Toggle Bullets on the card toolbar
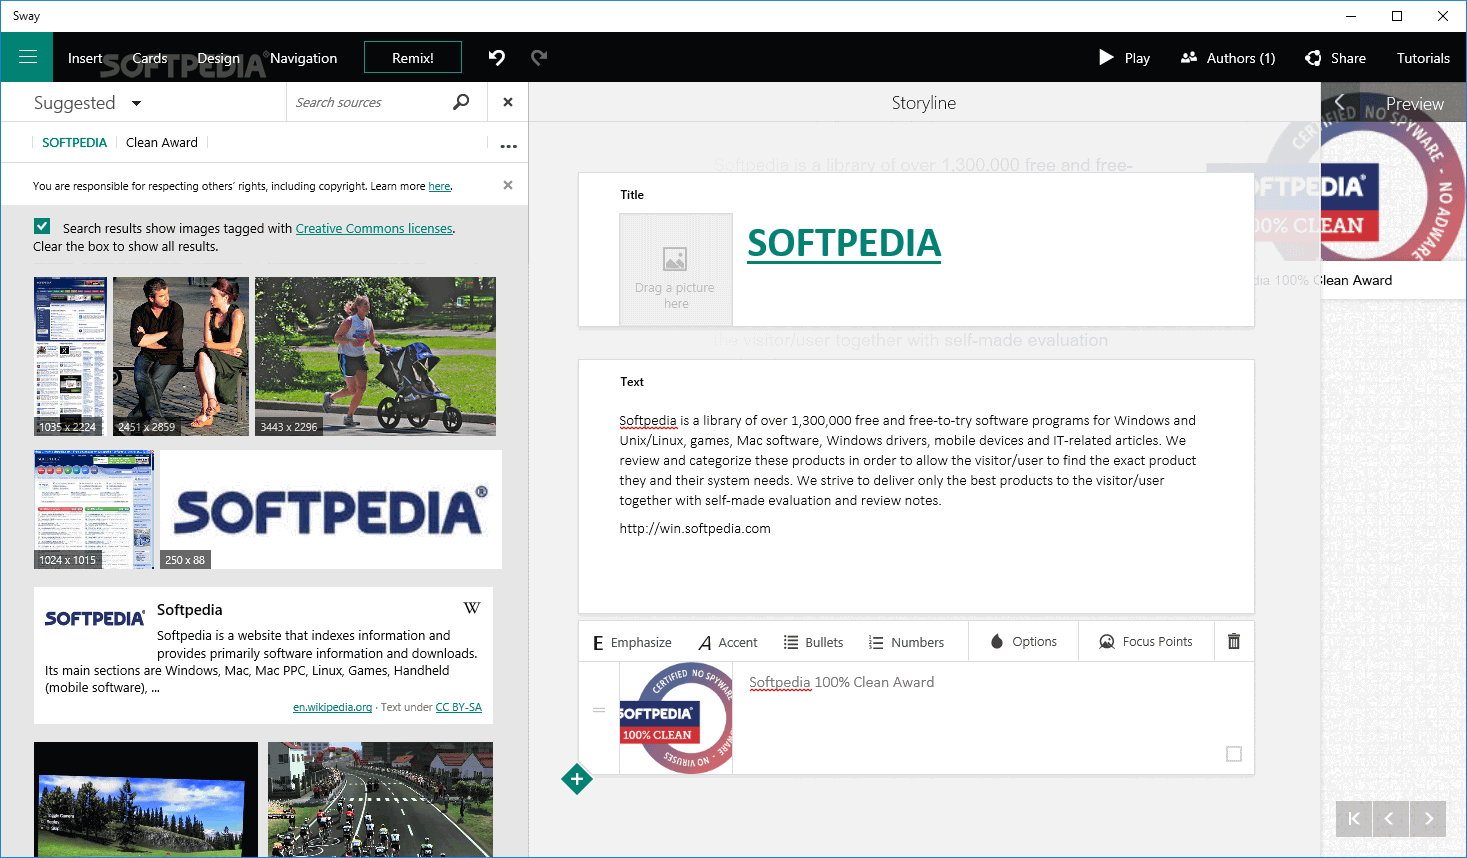 tap(813, 641)
